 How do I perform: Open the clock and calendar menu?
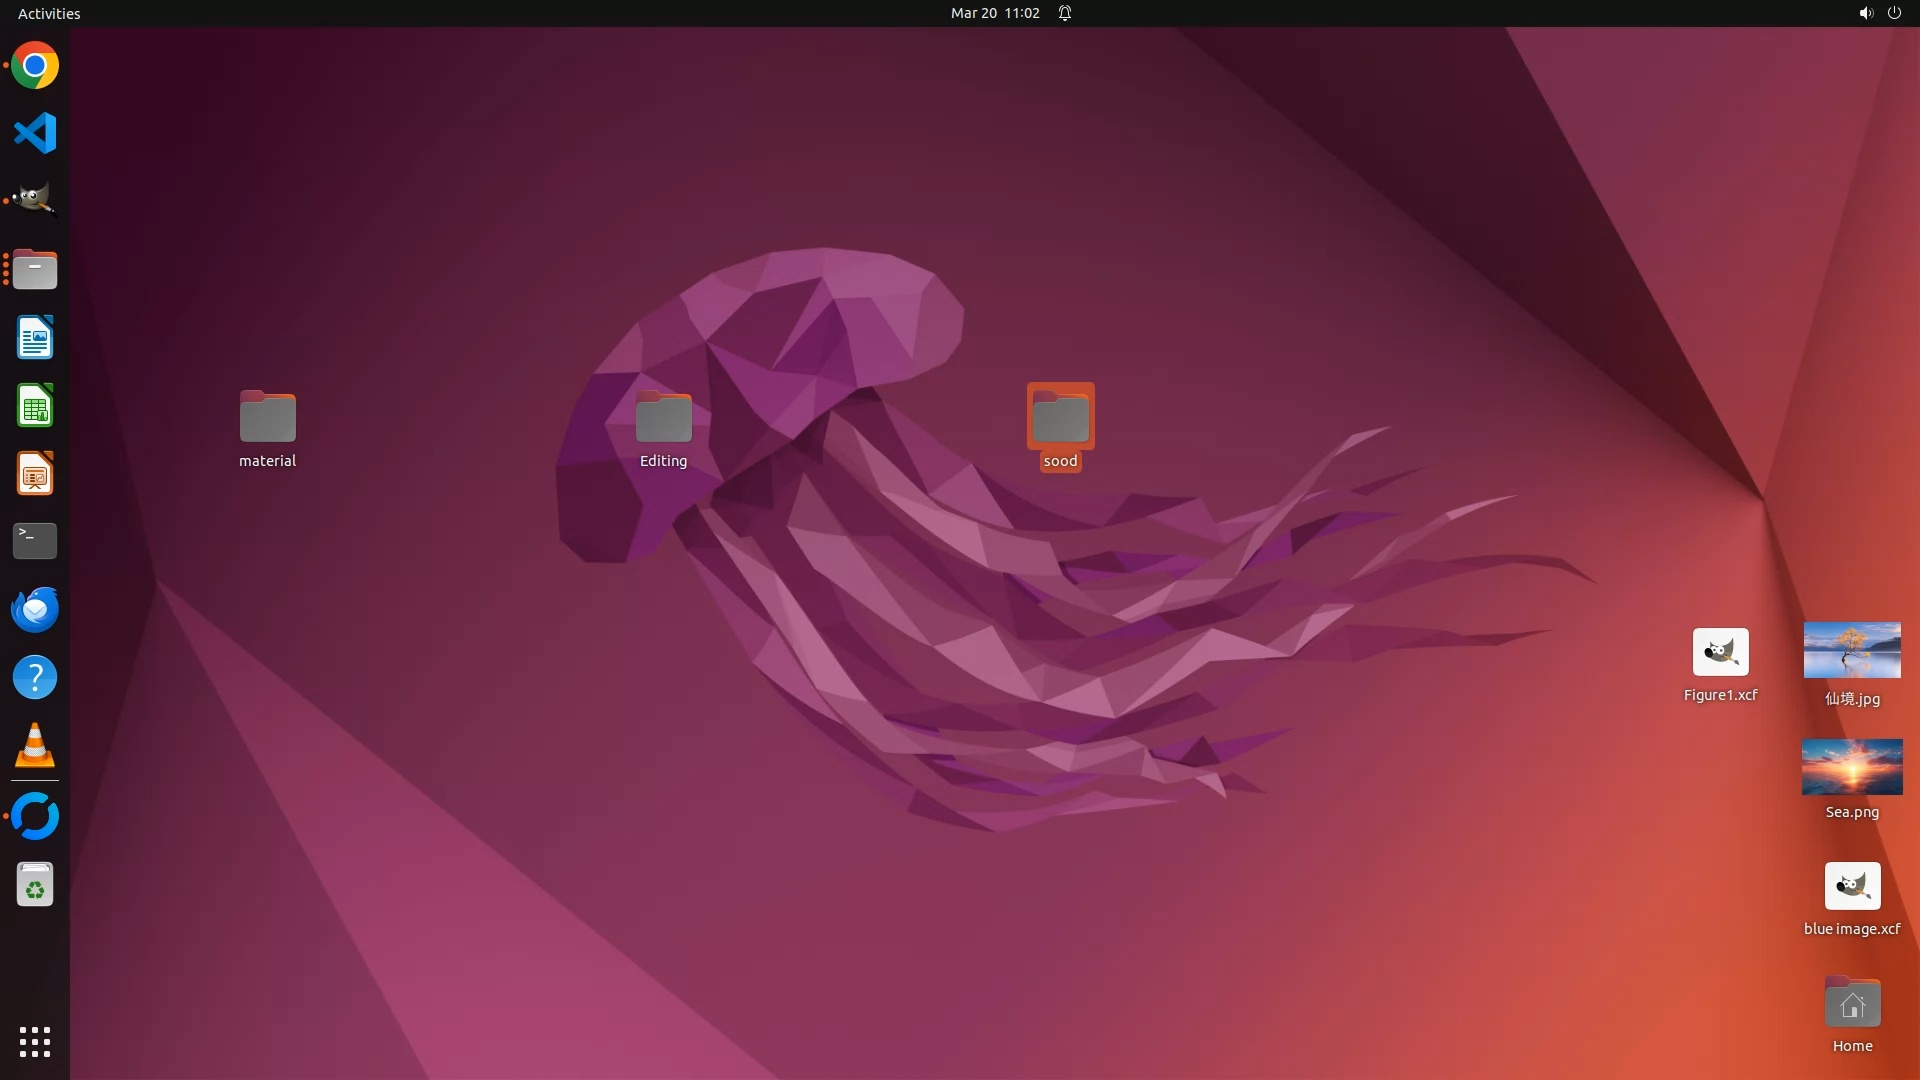click(995, 13)
